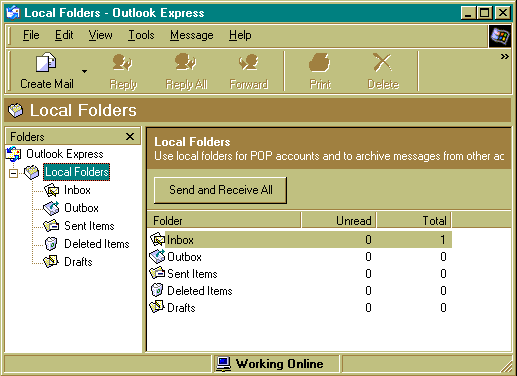Click the Delete toolbar icon
Viewport: 517px width, 376px height.
point(382,62)
